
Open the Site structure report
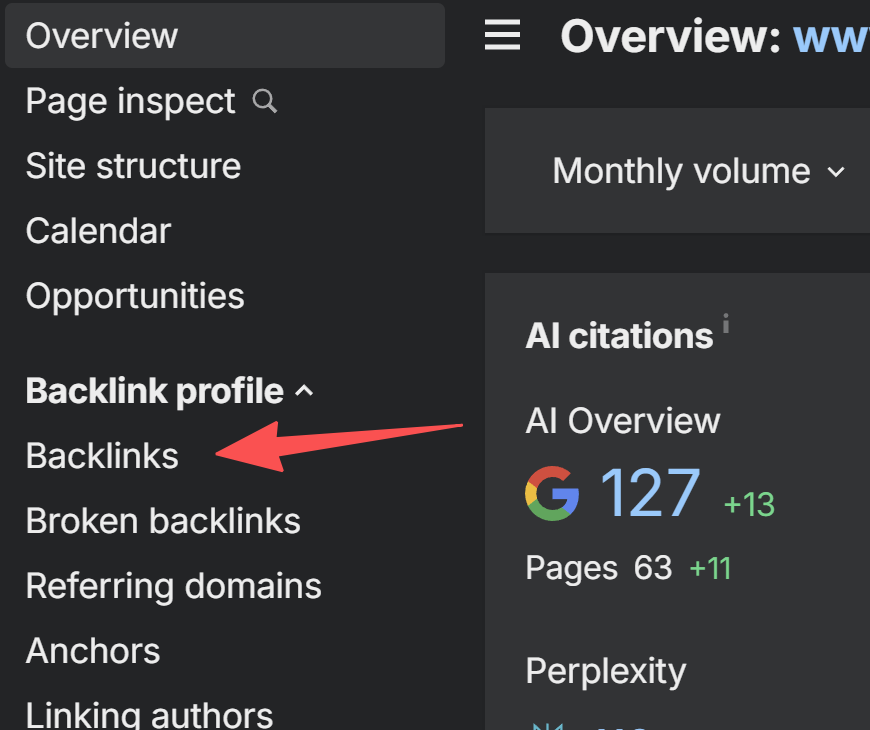click(133, 166)
